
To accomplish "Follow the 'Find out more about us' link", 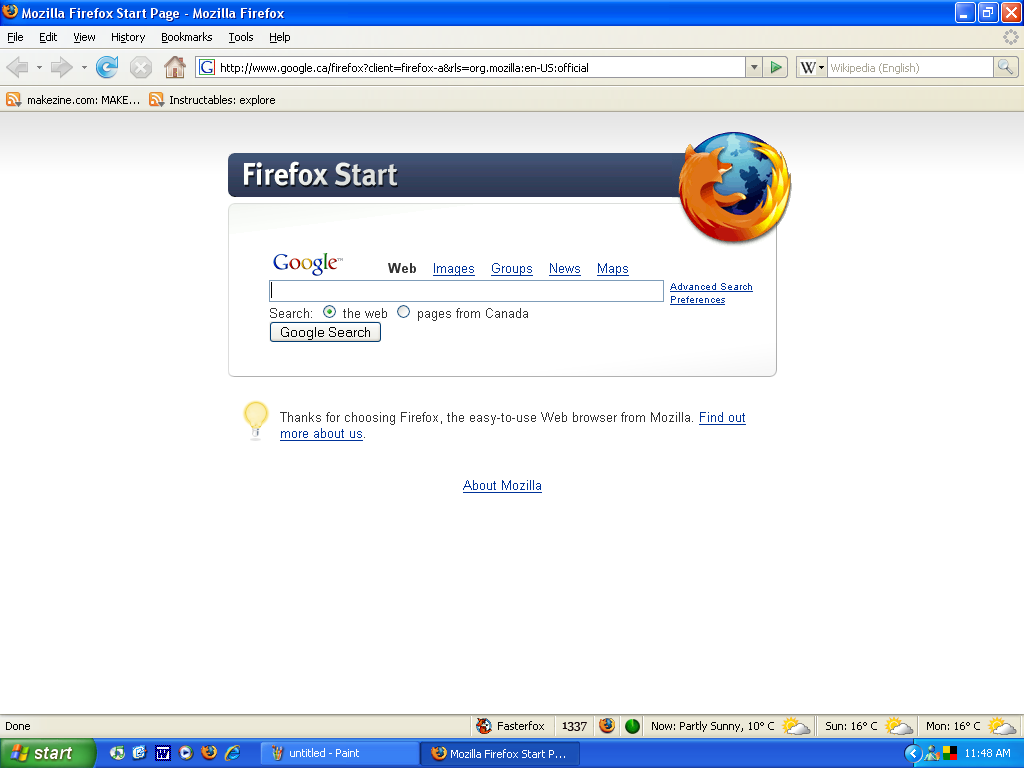I will pyautogui.click(x=722, y=417).
